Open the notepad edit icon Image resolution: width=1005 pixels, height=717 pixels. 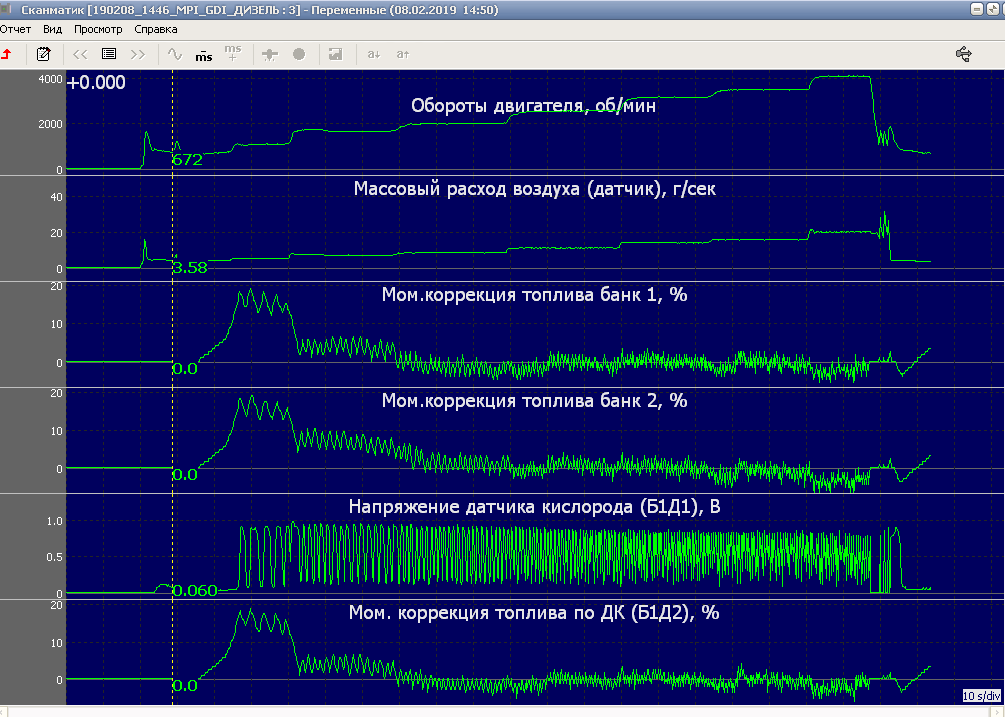tap(43, 54)
